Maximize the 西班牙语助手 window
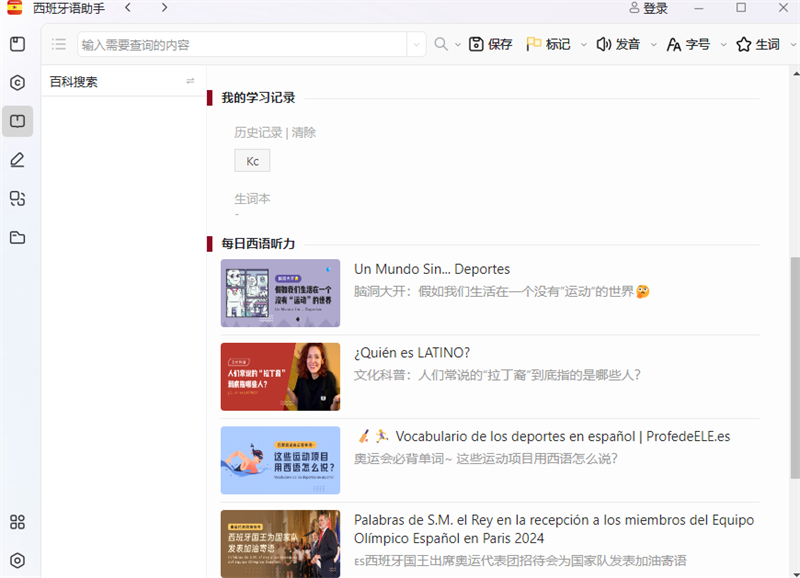The height and width of the screenshot is (578, 800). tap(741, 8)
